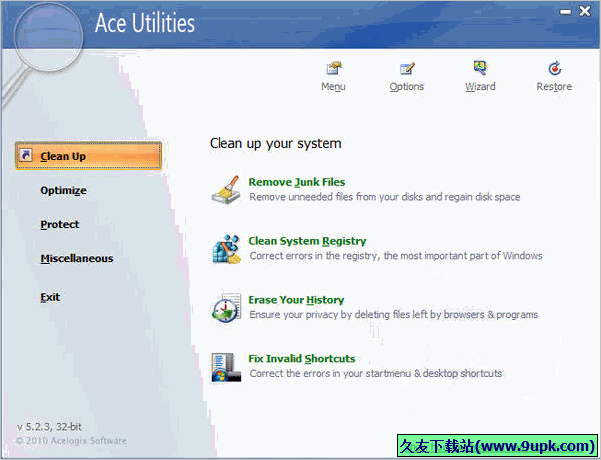Launch the Wizard toolbar icon
Viewport: 601px width, 460px height.
pyautogui.click(x=480, y=68)
